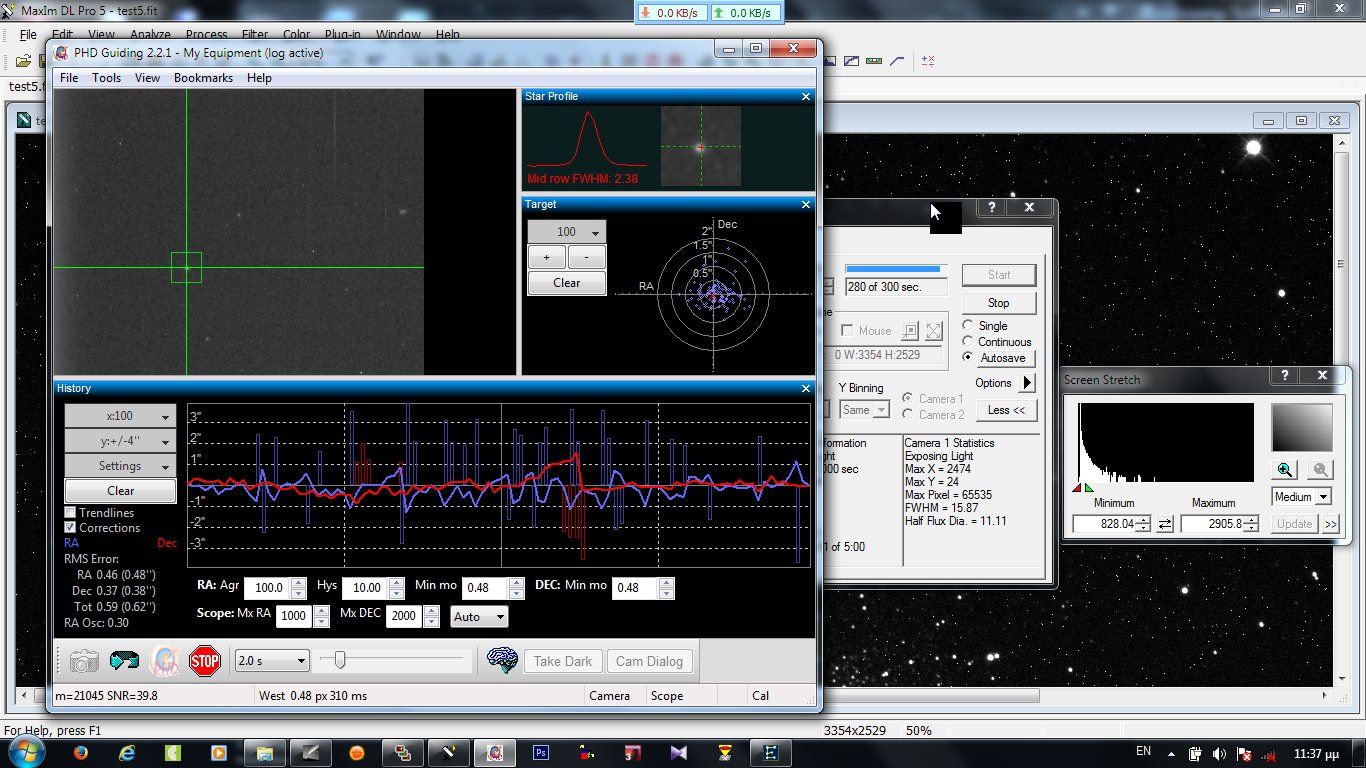
Task: Click the PHD guide target icon
Action: (x=165, y=661)
